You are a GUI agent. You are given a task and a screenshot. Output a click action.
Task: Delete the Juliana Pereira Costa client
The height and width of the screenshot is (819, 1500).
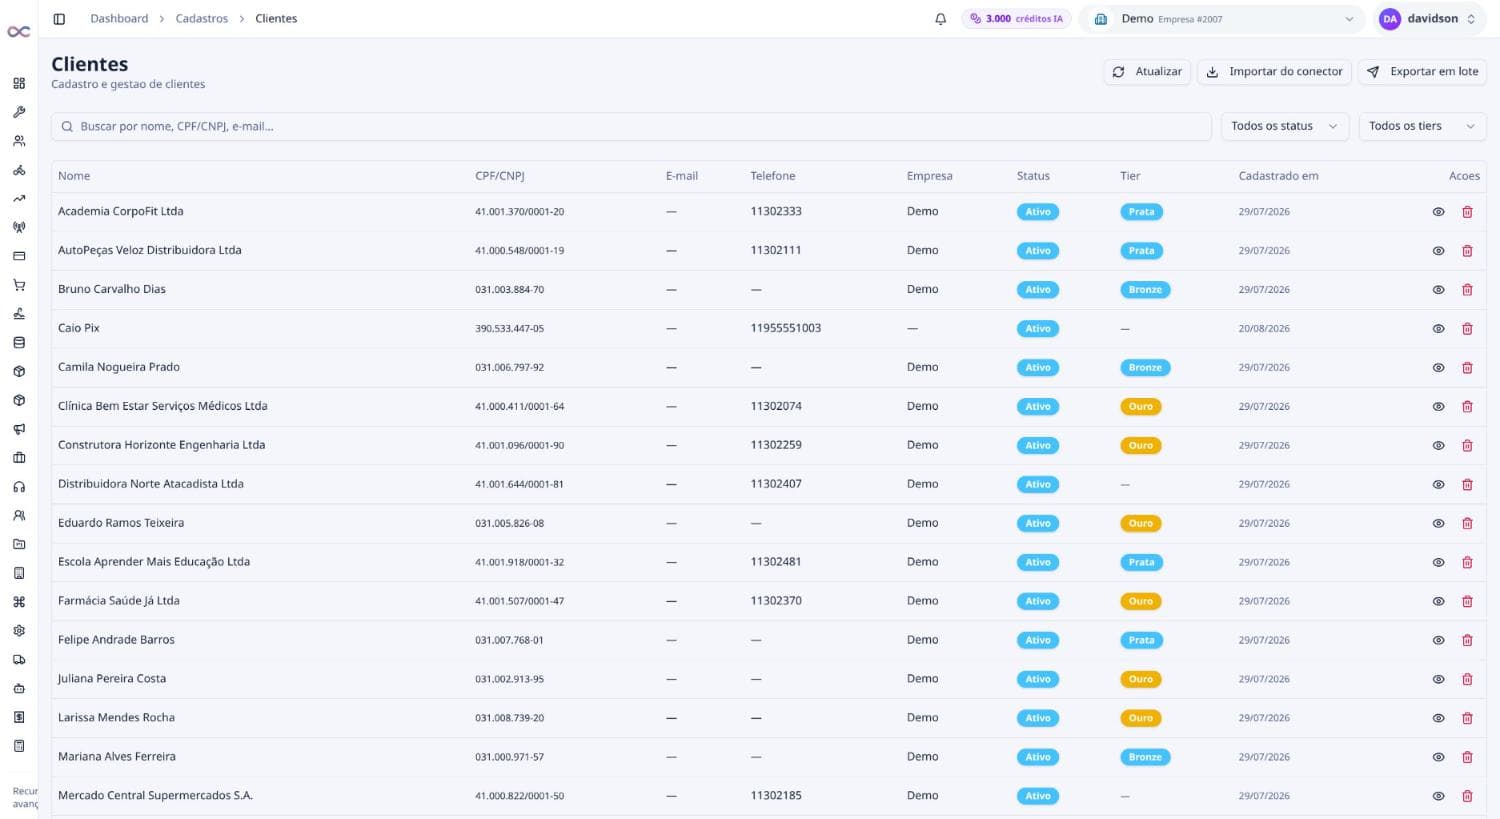[1467, 679]
